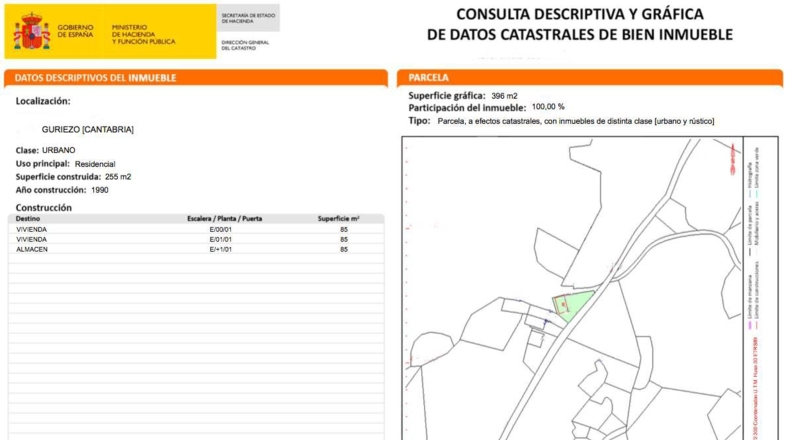
Task: Click the 85 surface value in E/00/01 row
Action: (344, 229)
